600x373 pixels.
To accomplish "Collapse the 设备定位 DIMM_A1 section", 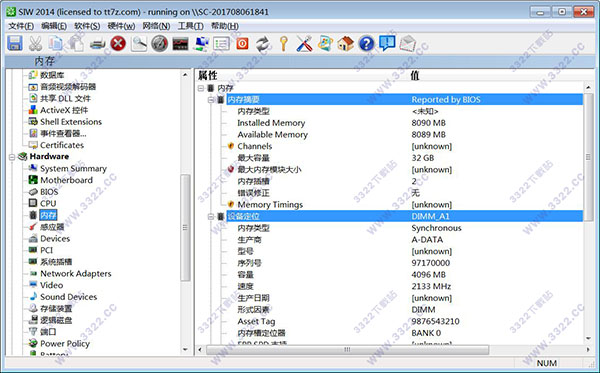I will click(210, 217).
